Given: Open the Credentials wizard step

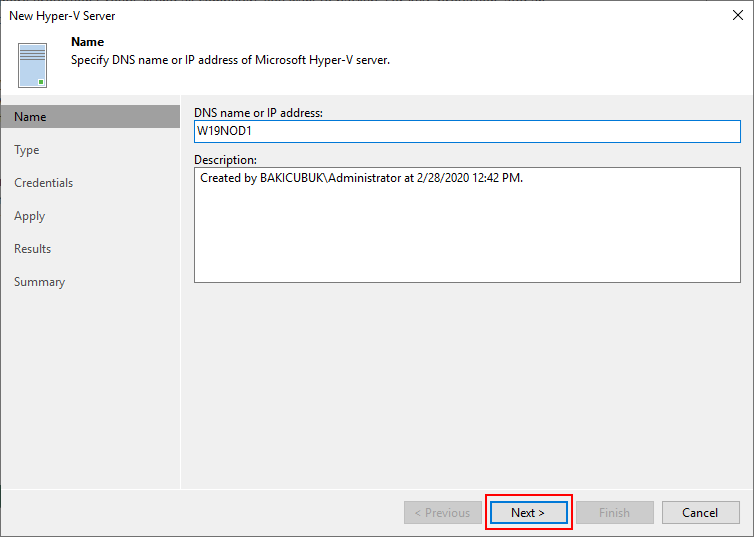Looking at the screenshot, I should tap(43, 183).
